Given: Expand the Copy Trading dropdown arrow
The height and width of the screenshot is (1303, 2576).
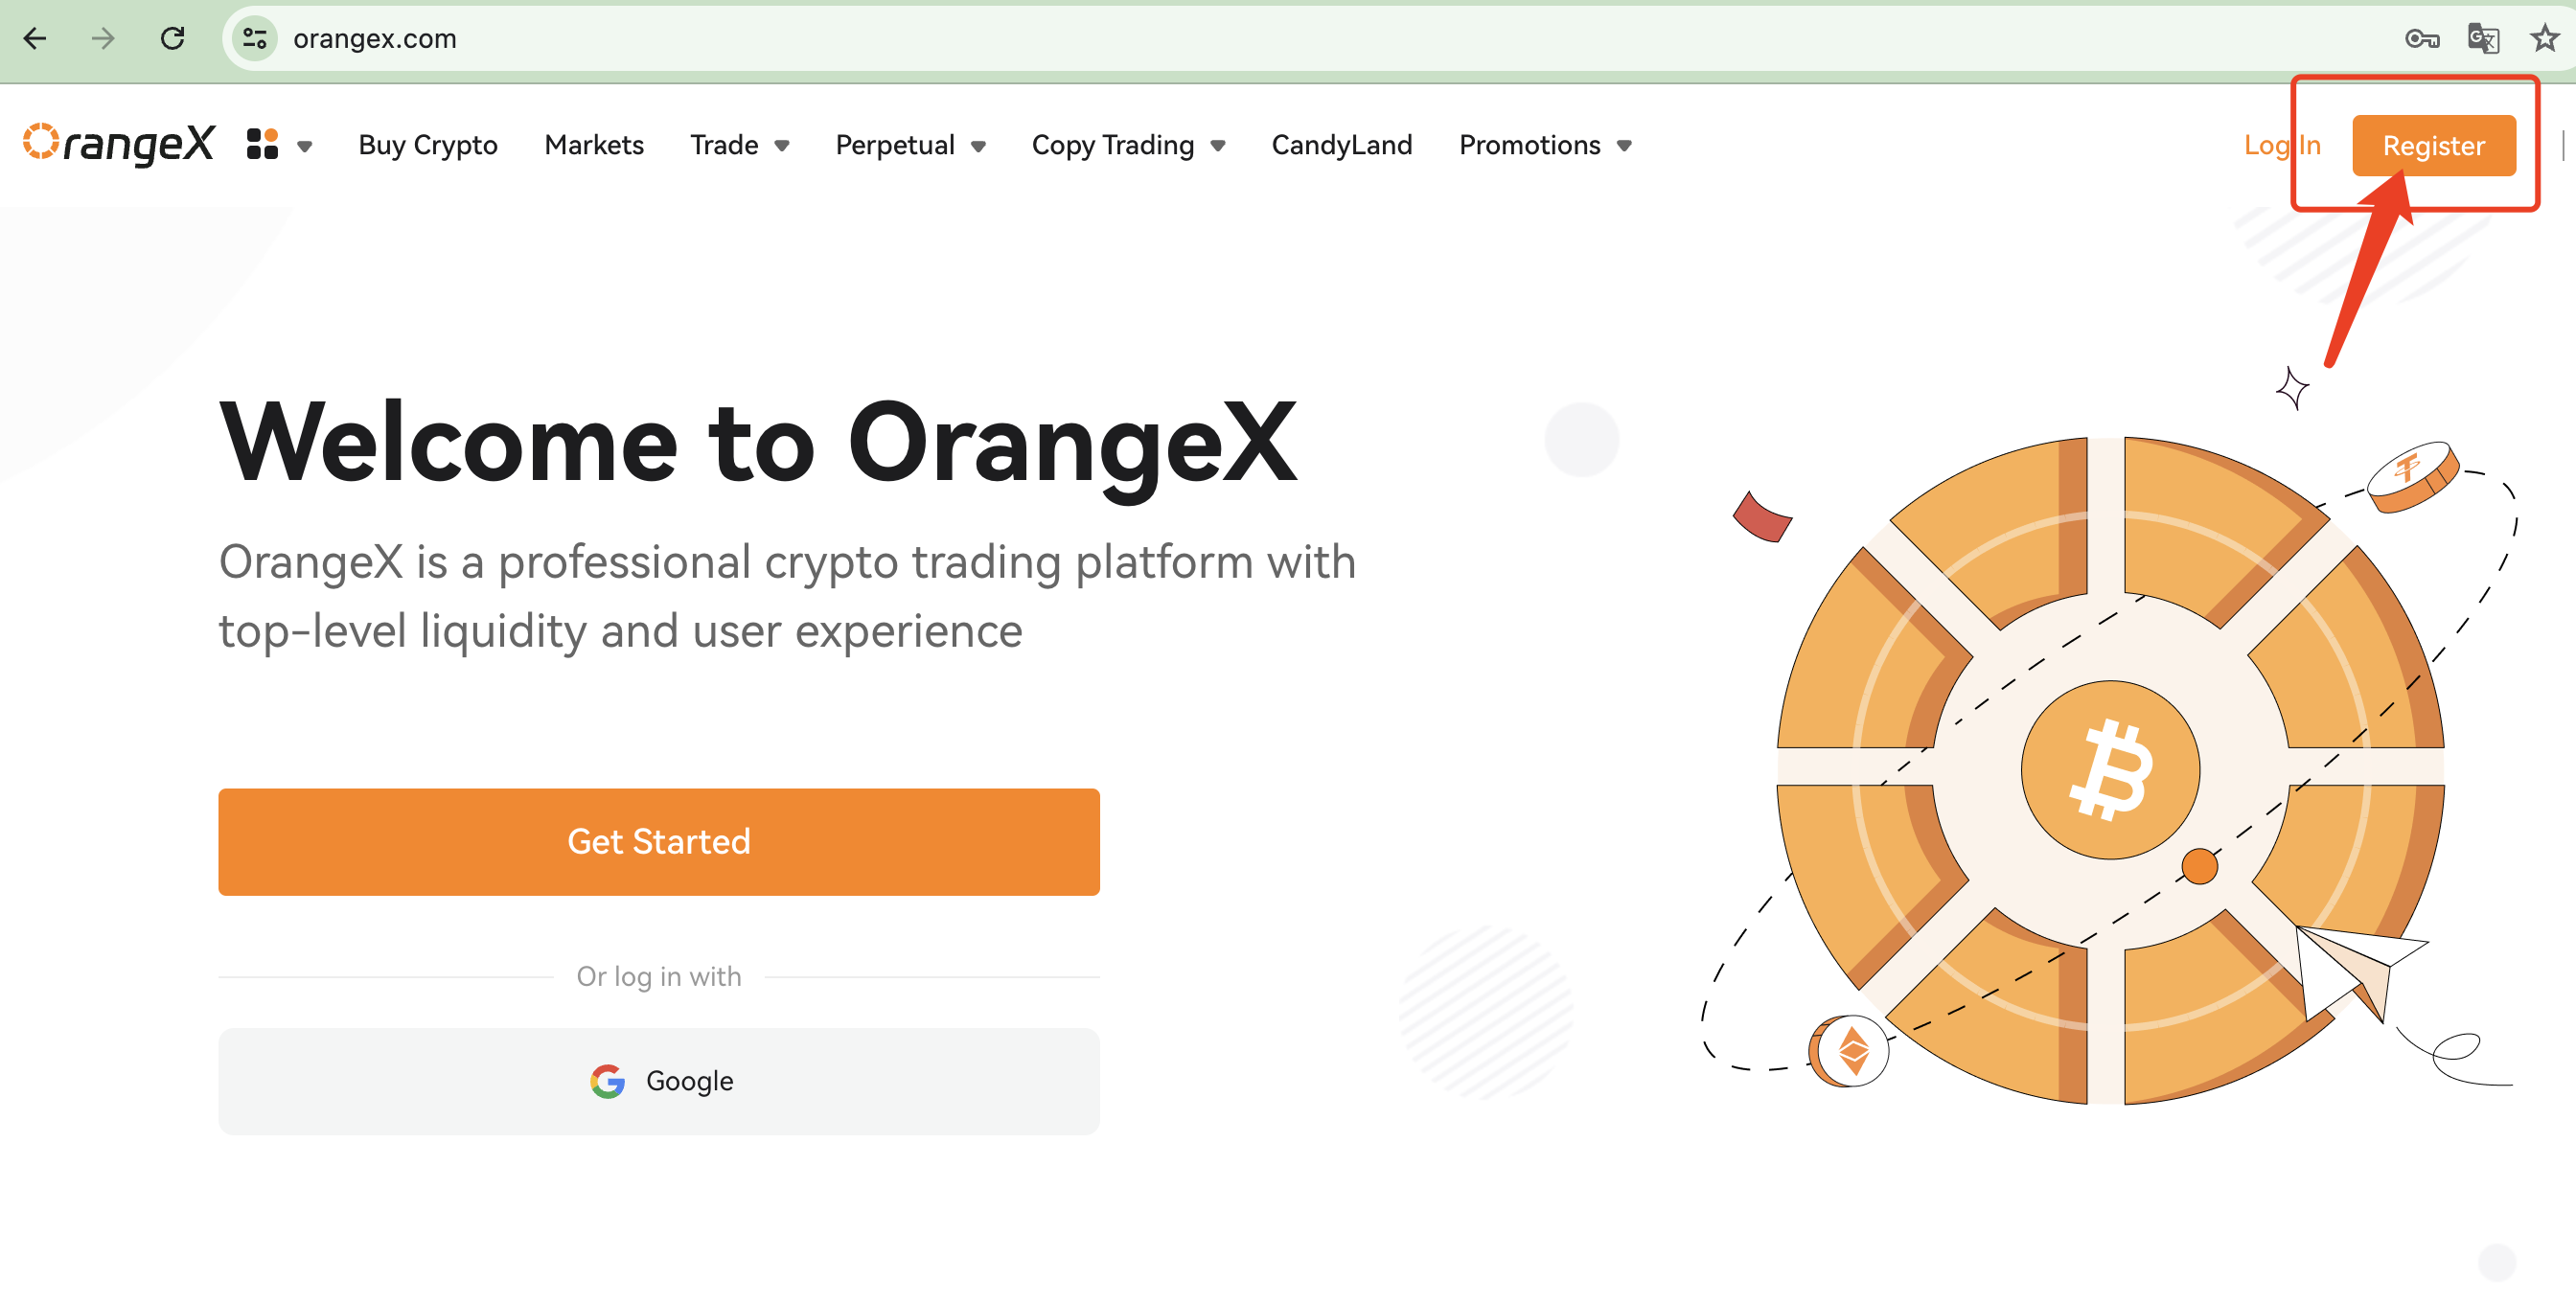Looking at the screenshot, I should (1218, 146).
